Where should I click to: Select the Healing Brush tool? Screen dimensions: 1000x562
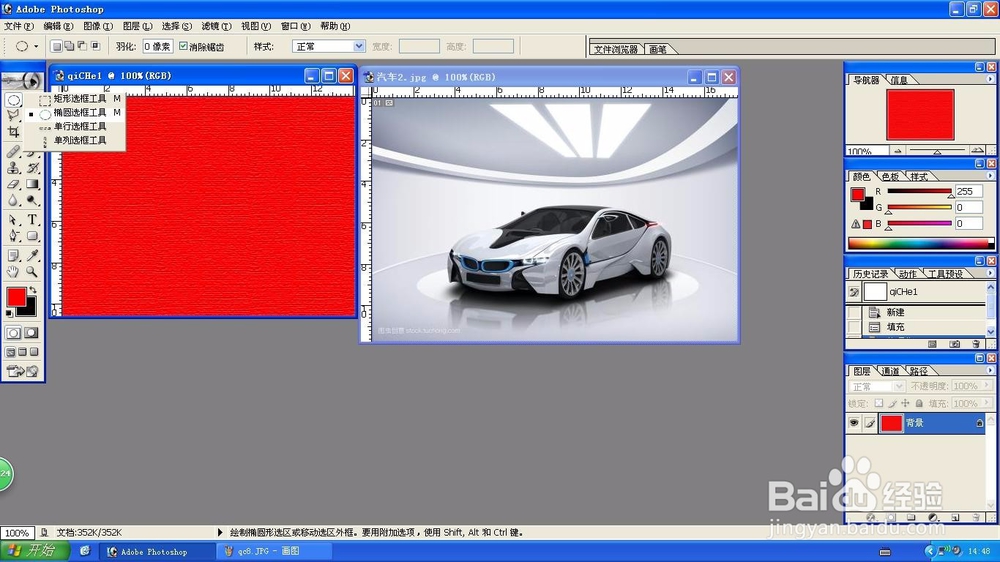click(13, 152)
